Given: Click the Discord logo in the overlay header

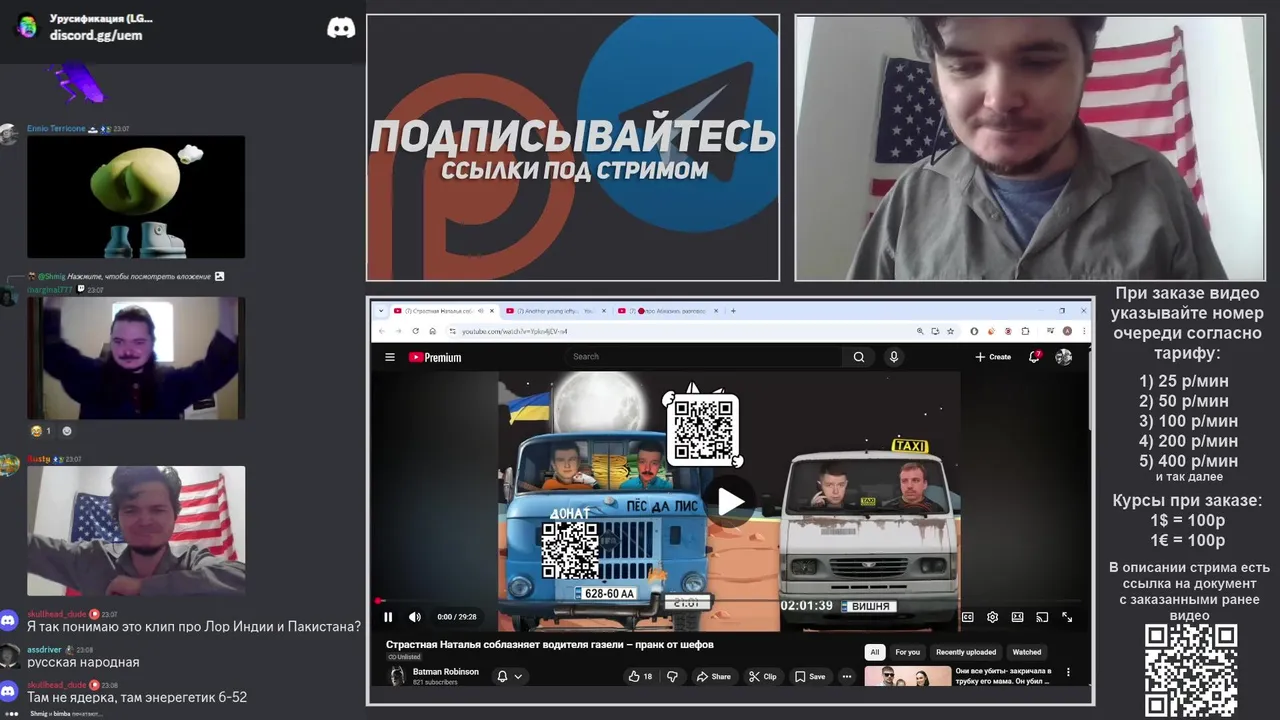Looking at the screenshot, I should click(341, 28).
